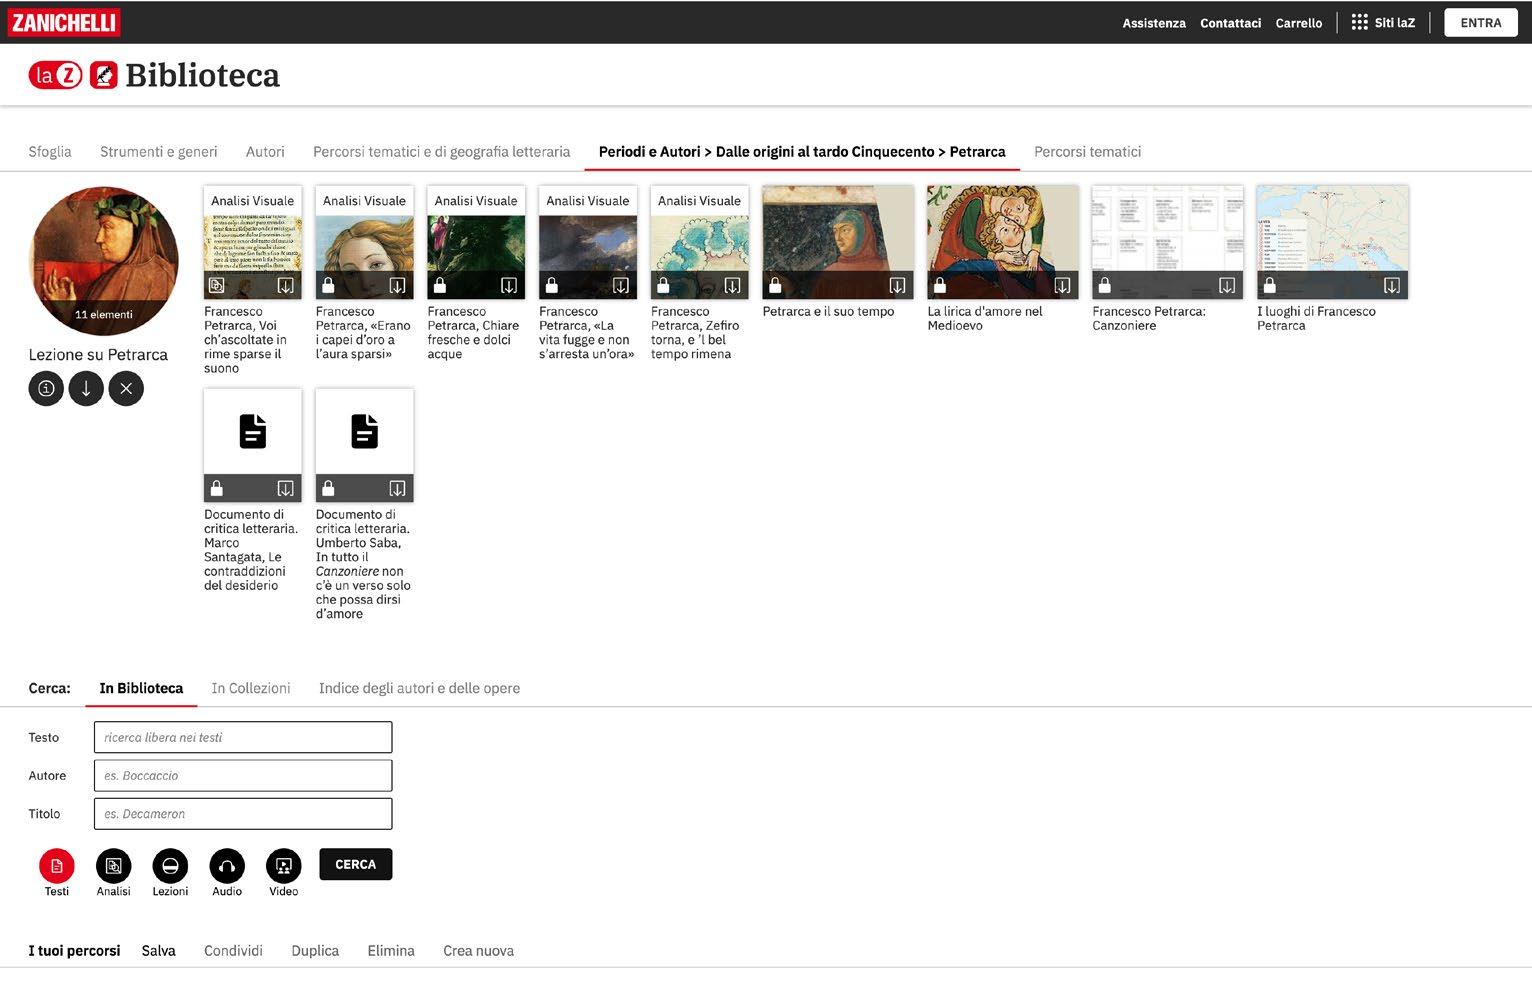Screen dimensions: 1532x983
Task: Download the 'Erano i capei d'oro' card
Action: point(398,286)
